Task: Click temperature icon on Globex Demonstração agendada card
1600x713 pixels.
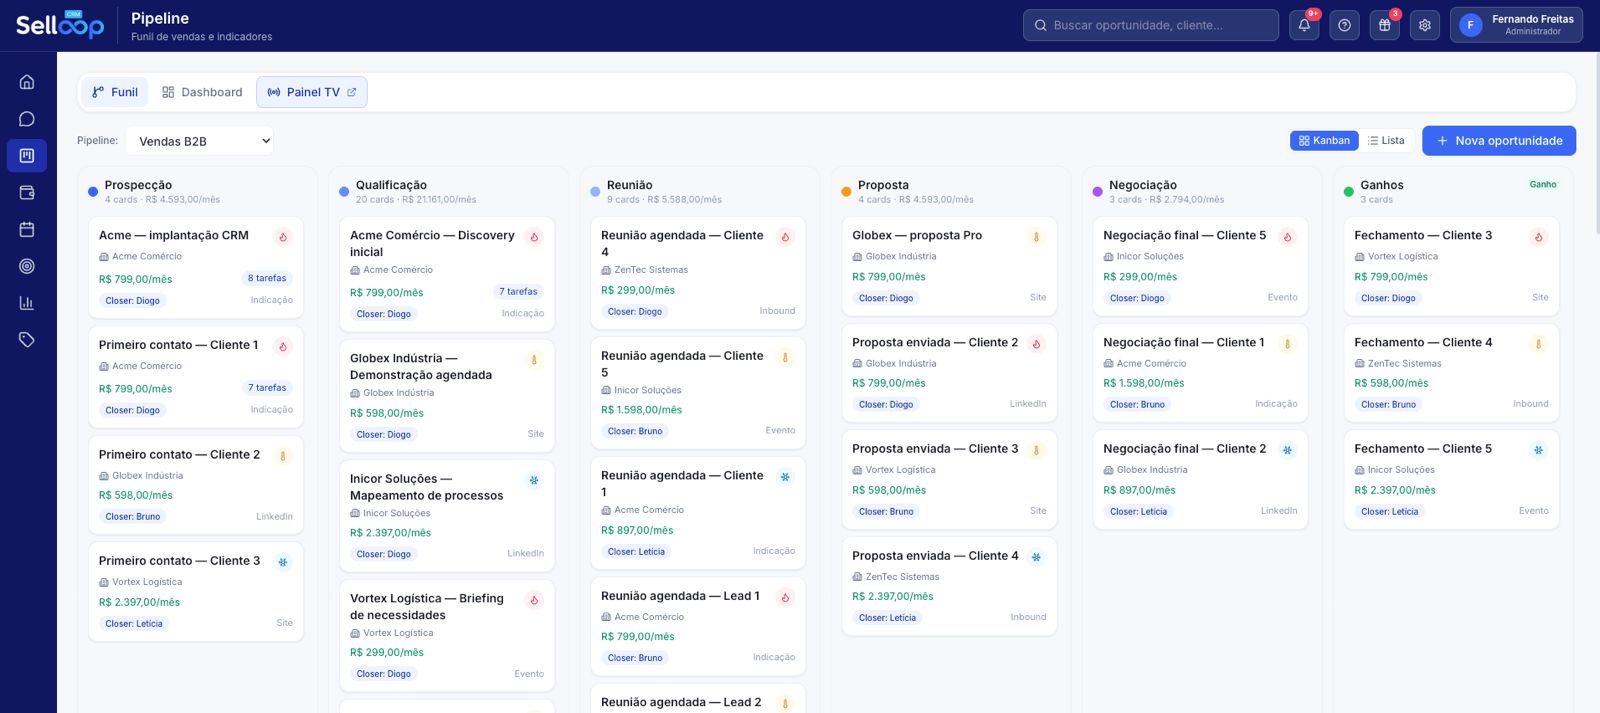Action: point(534,360)
